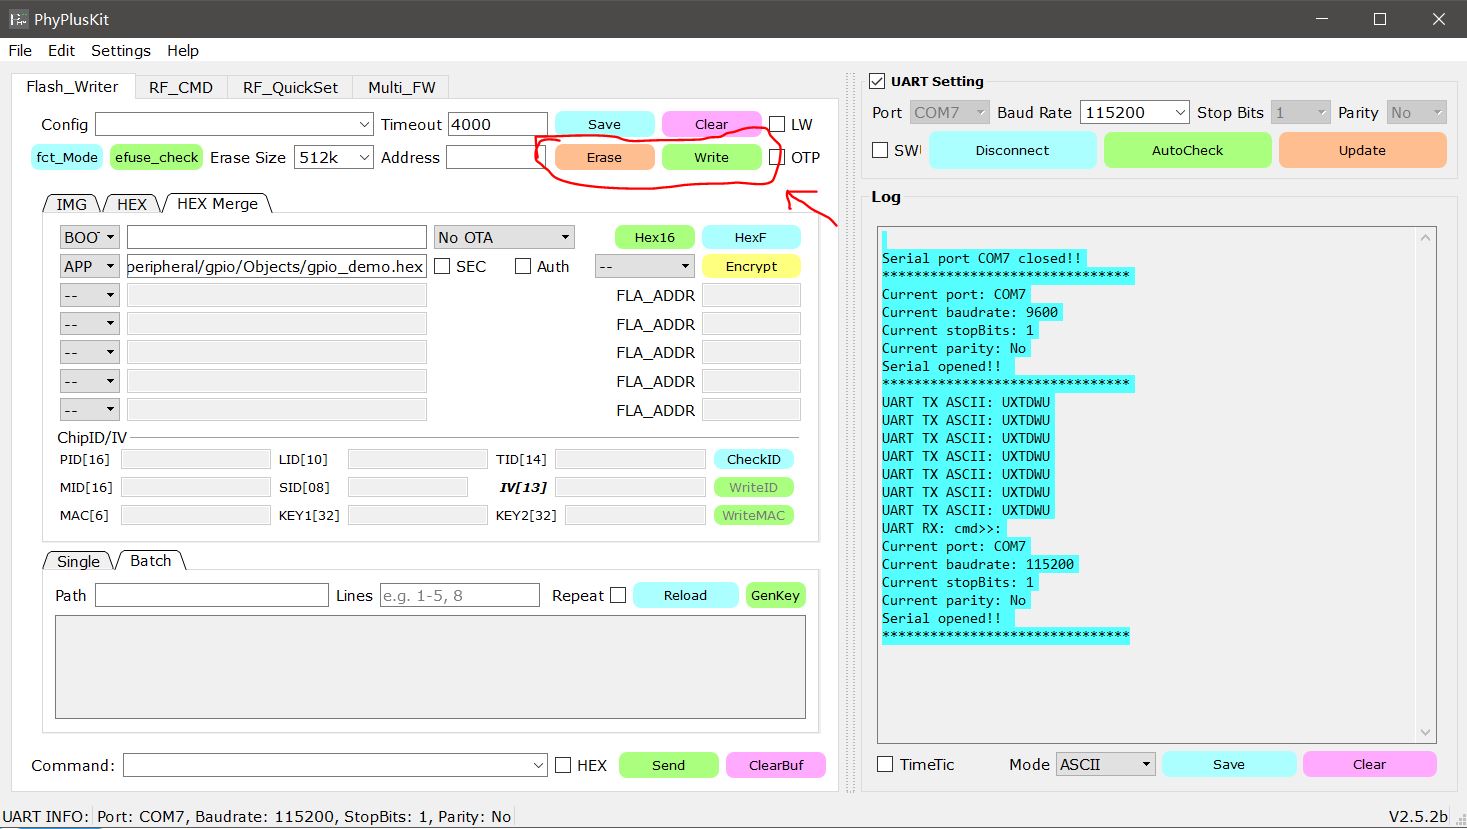Click the Lines input field
Viewport: 1467px width, 829px height.
pos(459,595)
